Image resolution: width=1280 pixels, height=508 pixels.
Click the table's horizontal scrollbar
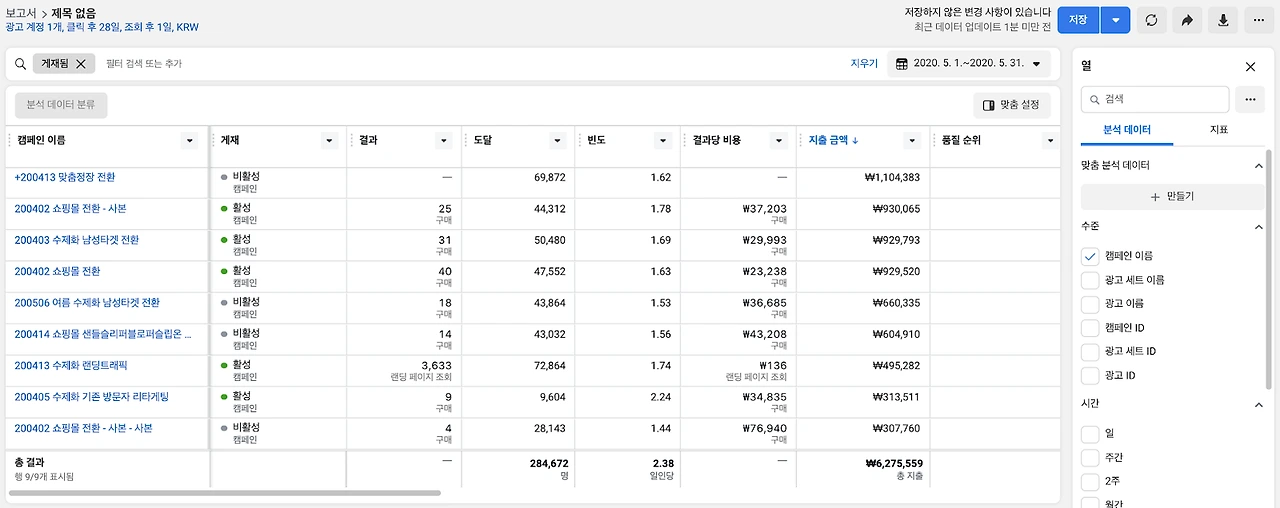225,493
